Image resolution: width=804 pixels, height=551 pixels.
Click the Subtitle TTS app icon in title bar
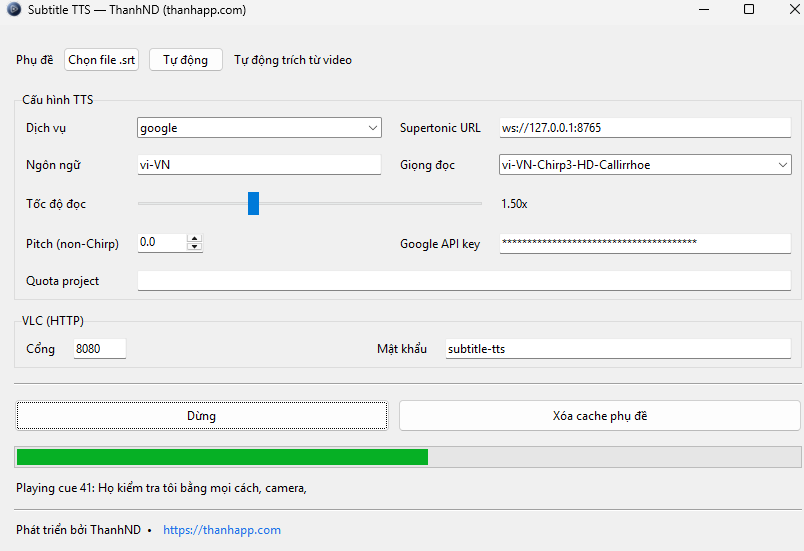(14, 9)
